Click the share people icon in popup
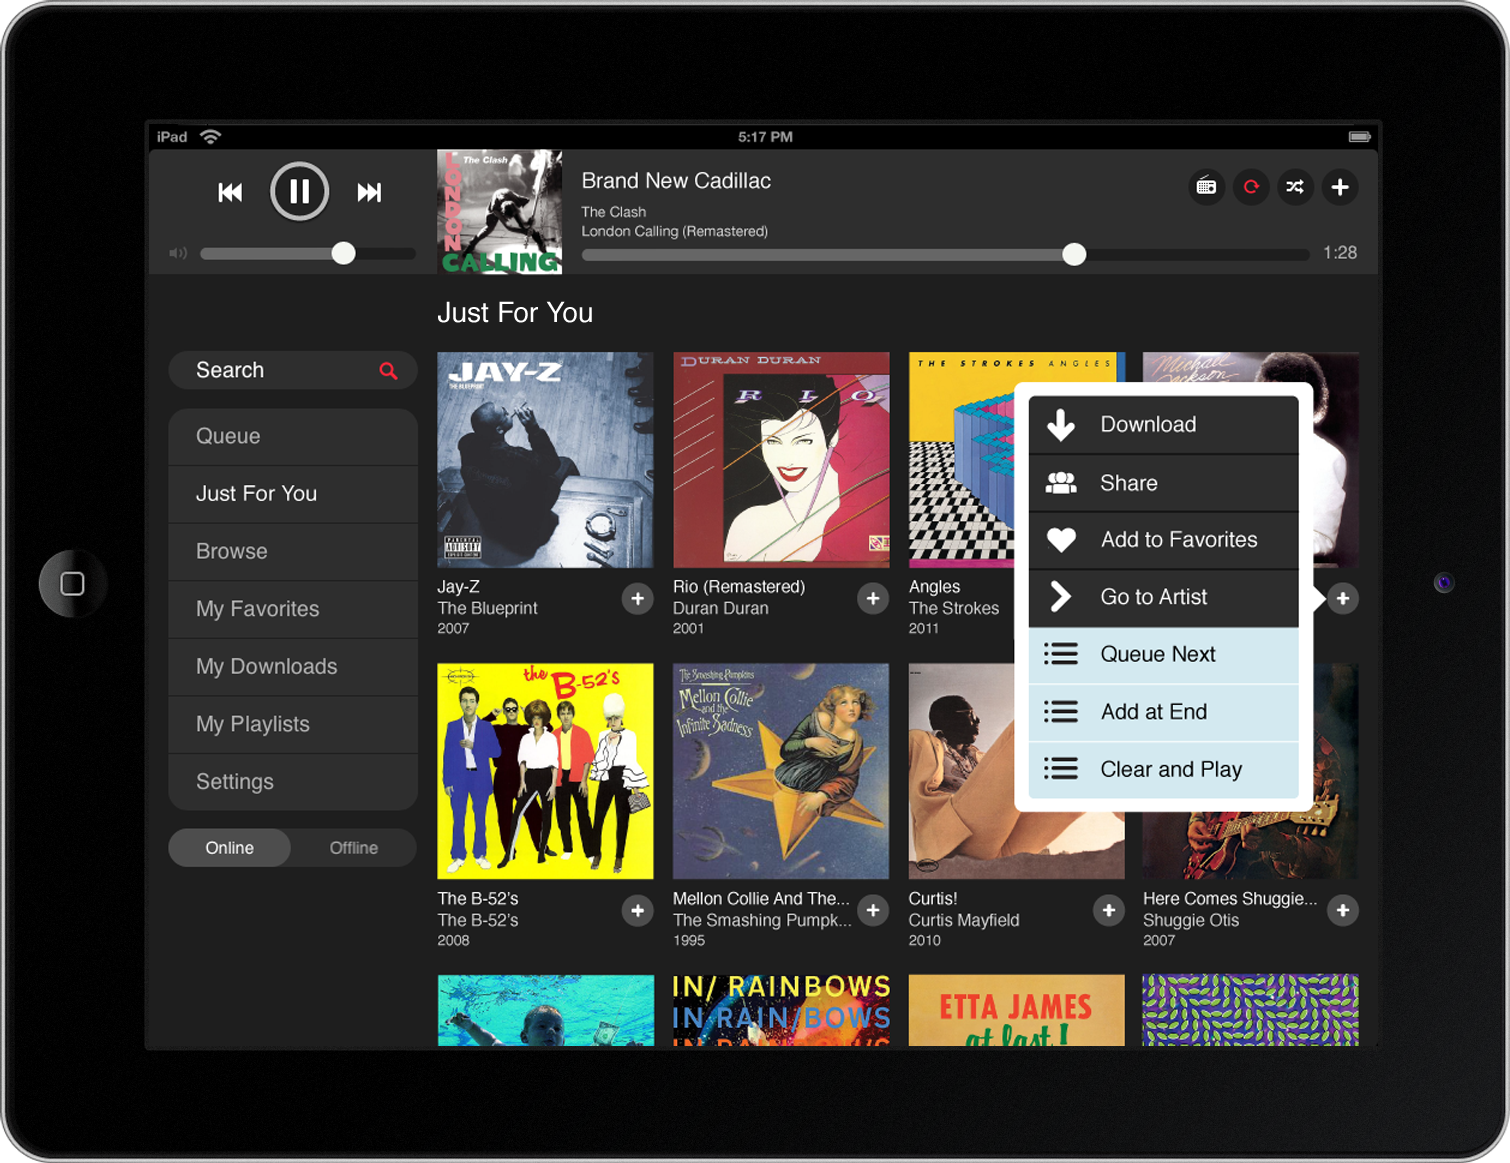The height and width of the screenshot is (1163, 1510). 1061,483
